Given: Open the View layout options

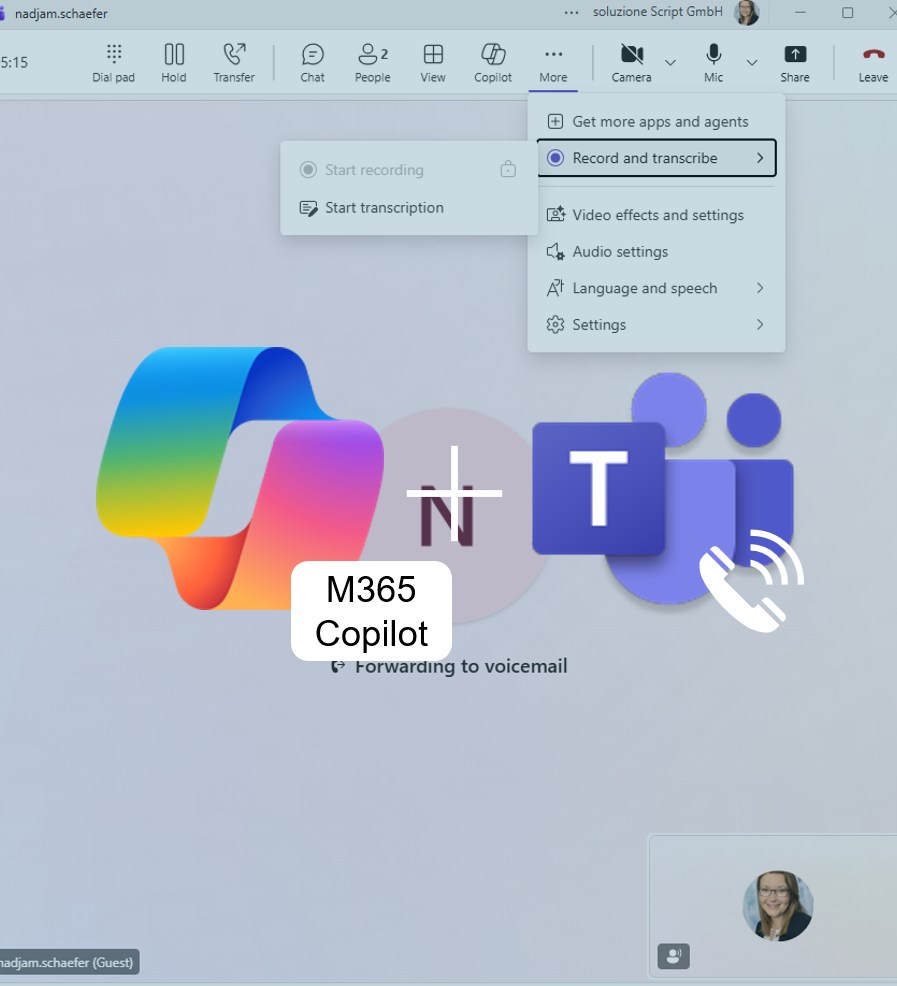Looking at the screenshot, I should pos(433,62).
